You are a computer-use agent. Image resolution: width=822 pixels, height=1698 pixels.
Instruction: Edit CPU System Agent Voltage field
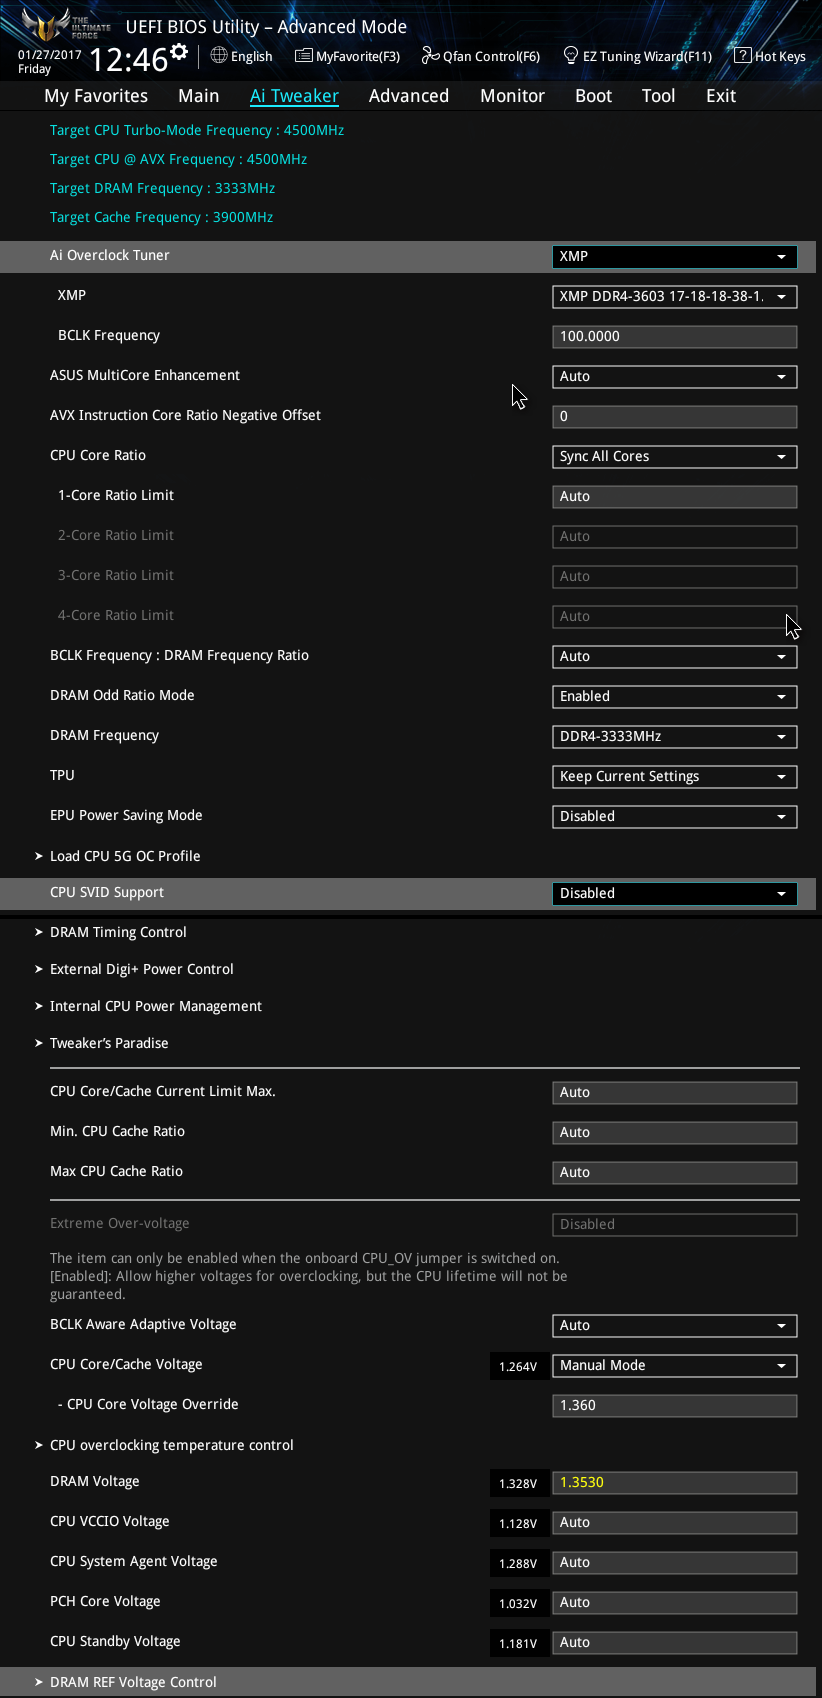pos(675,1562)
